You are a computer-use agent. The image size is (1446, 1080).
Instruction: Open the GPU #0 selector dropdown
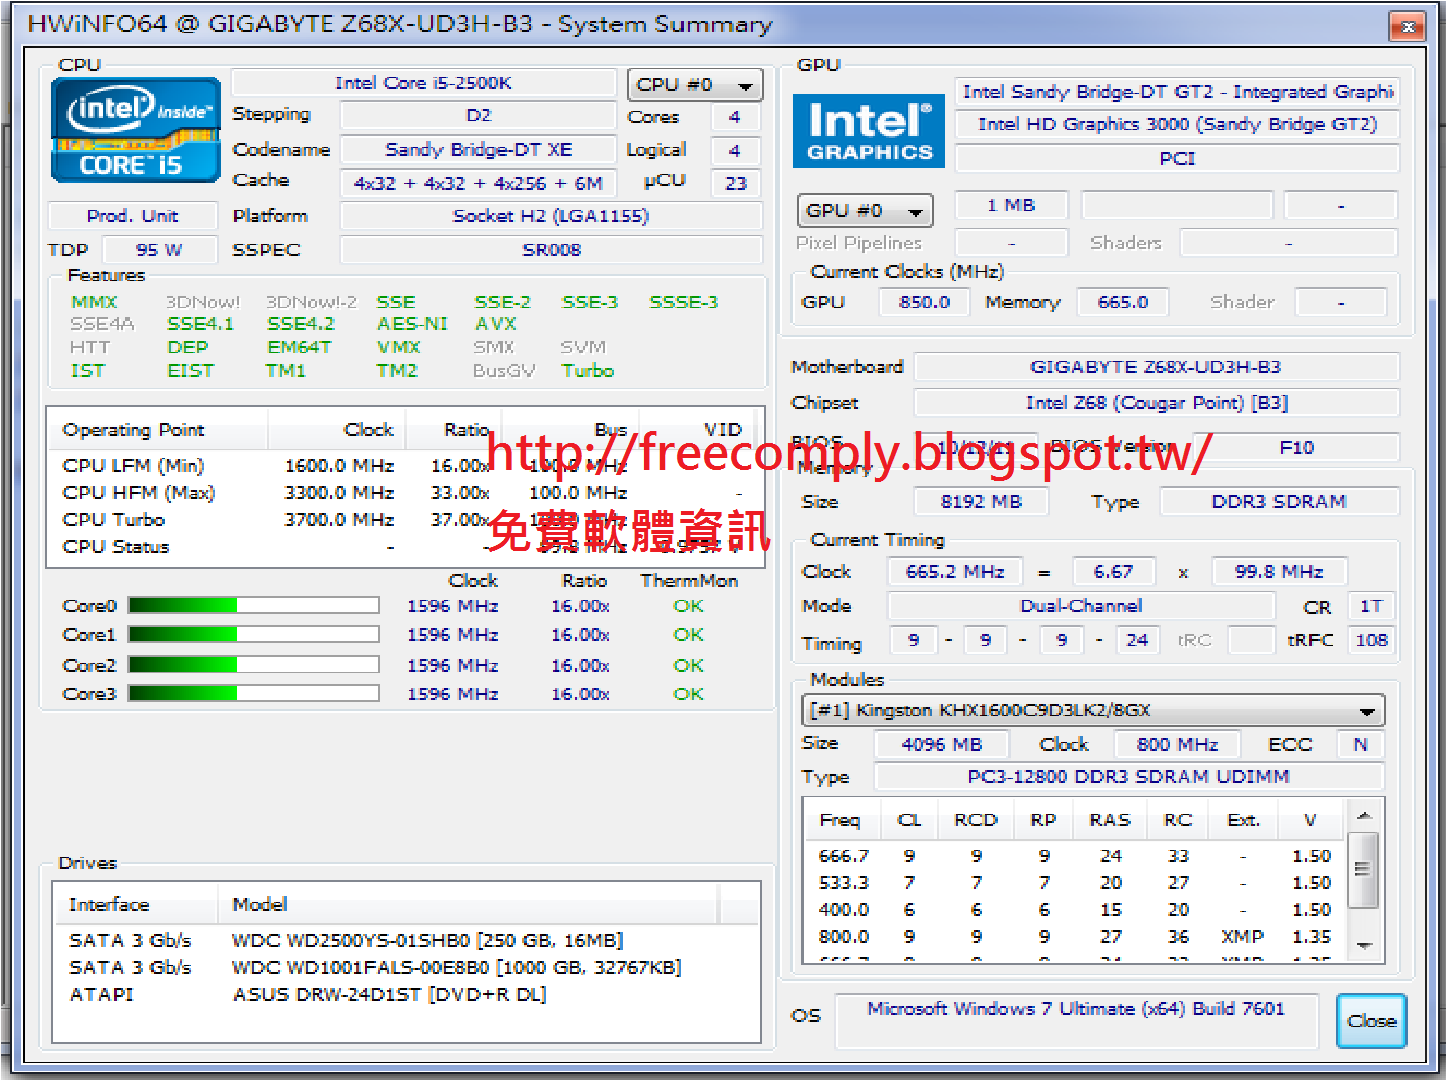(x=864, y=211)
